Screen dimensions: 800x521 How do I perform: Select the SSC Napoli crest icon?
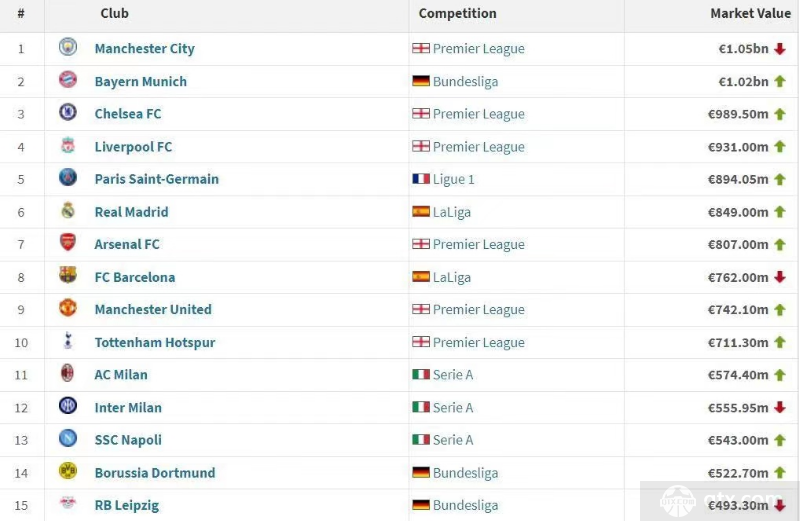[68, 438]
